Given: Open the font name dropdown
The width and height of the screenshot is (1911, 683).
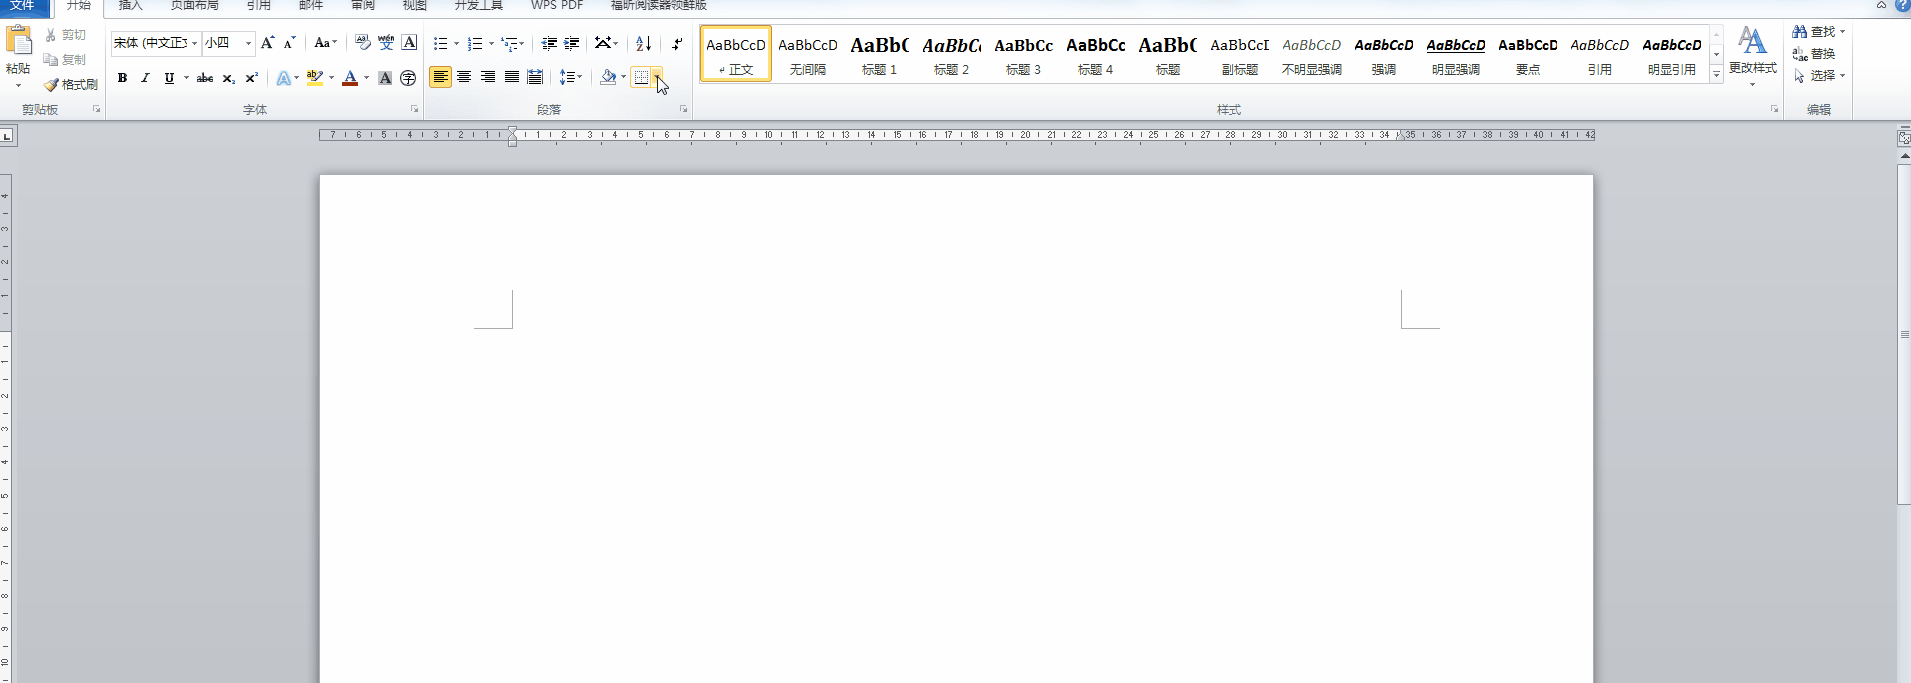Looking at the screenshot, I should (x=194, y=43).
